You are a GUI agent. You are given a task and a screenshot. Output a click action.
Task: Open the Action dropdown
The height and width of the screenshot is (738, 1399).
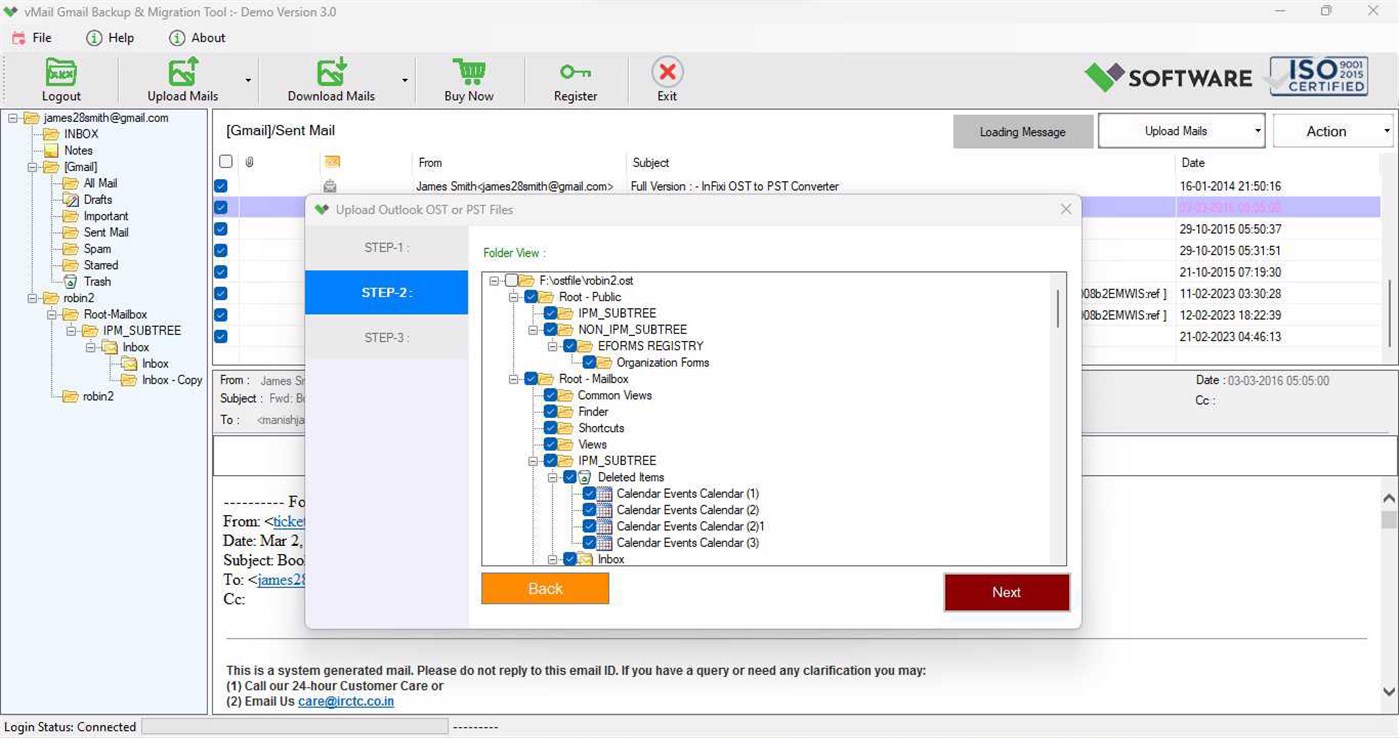(x=1333, y=131)
